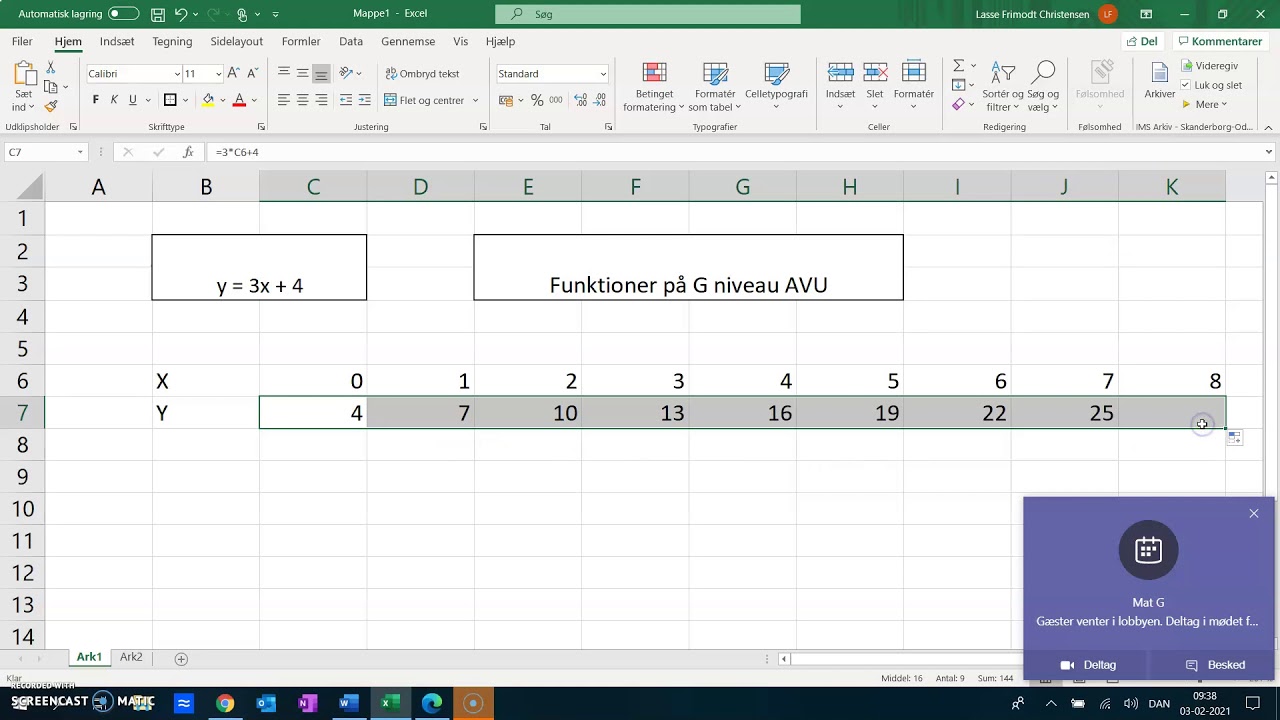The width and height of the screenshot is (1280, 720).
Task: Increase font size with the larger A icon
Action: click(233, 73)
